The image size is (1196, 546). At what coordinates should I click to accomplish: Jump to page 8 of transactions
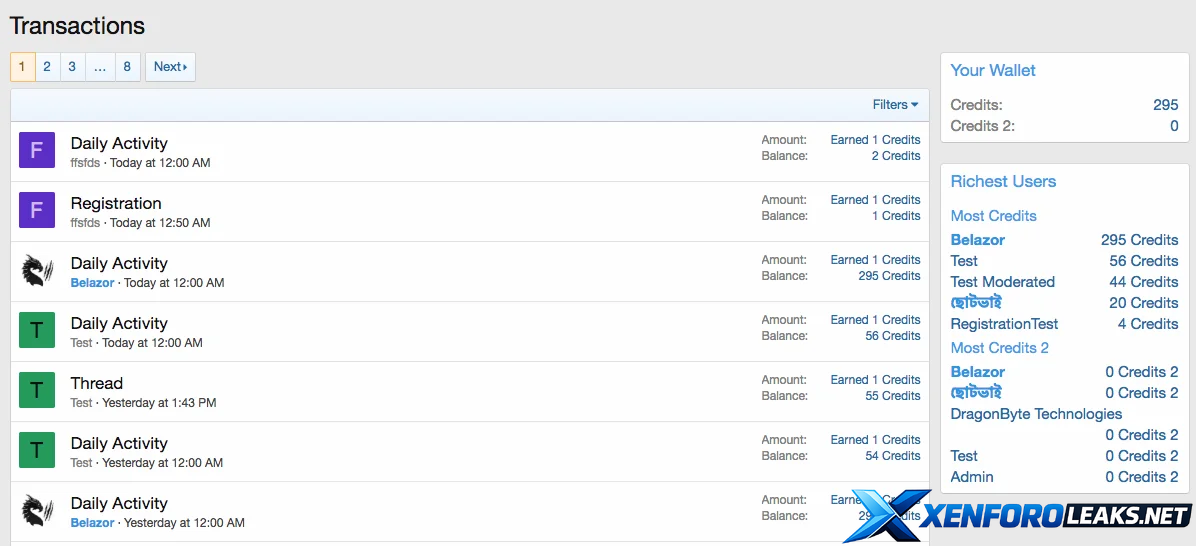127,67
